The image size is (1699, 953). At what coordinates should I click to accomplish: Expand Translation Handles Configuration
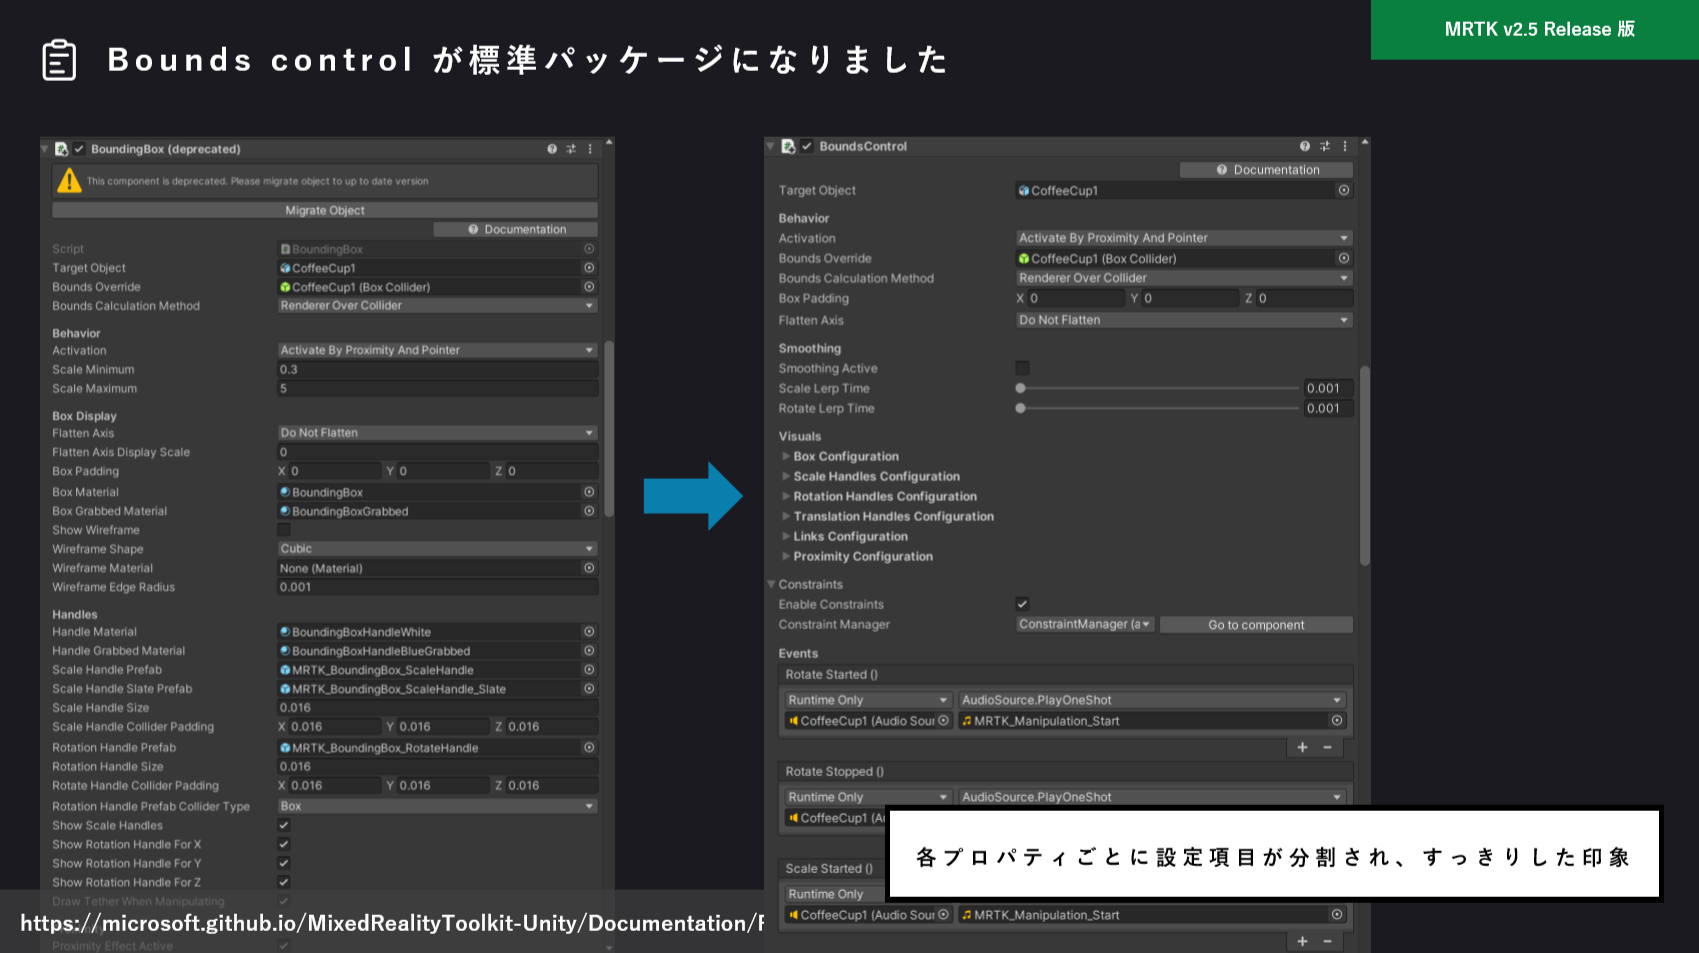point(786,516)
